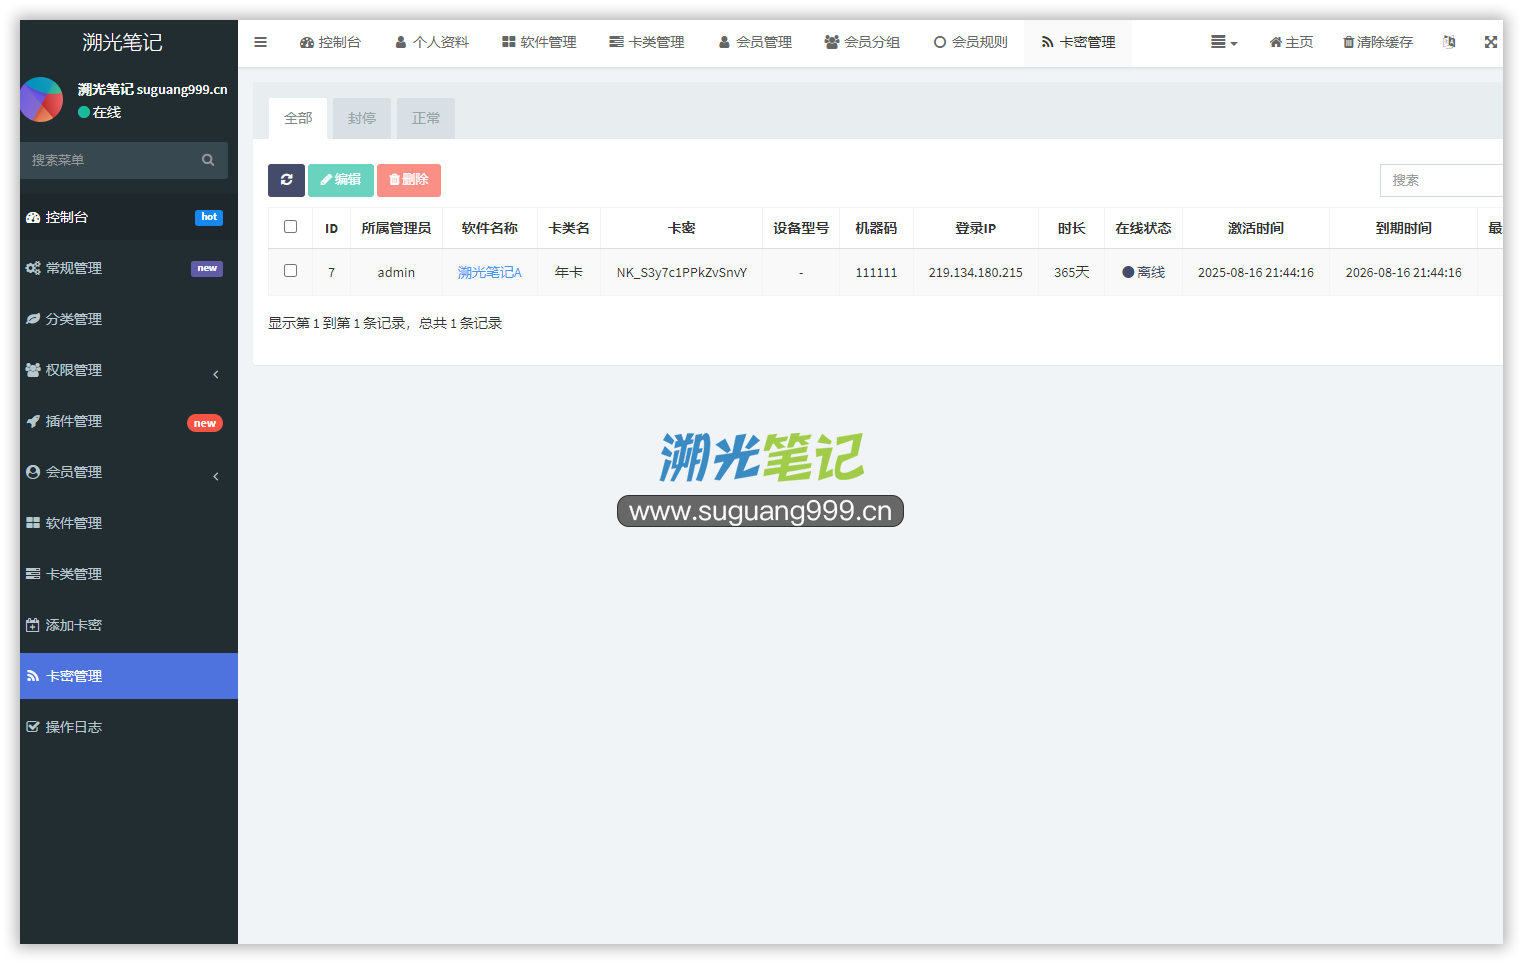Click the grid icon beside sidebar 软件管理
The image size is (1523, 964).
tap(33, 523)
